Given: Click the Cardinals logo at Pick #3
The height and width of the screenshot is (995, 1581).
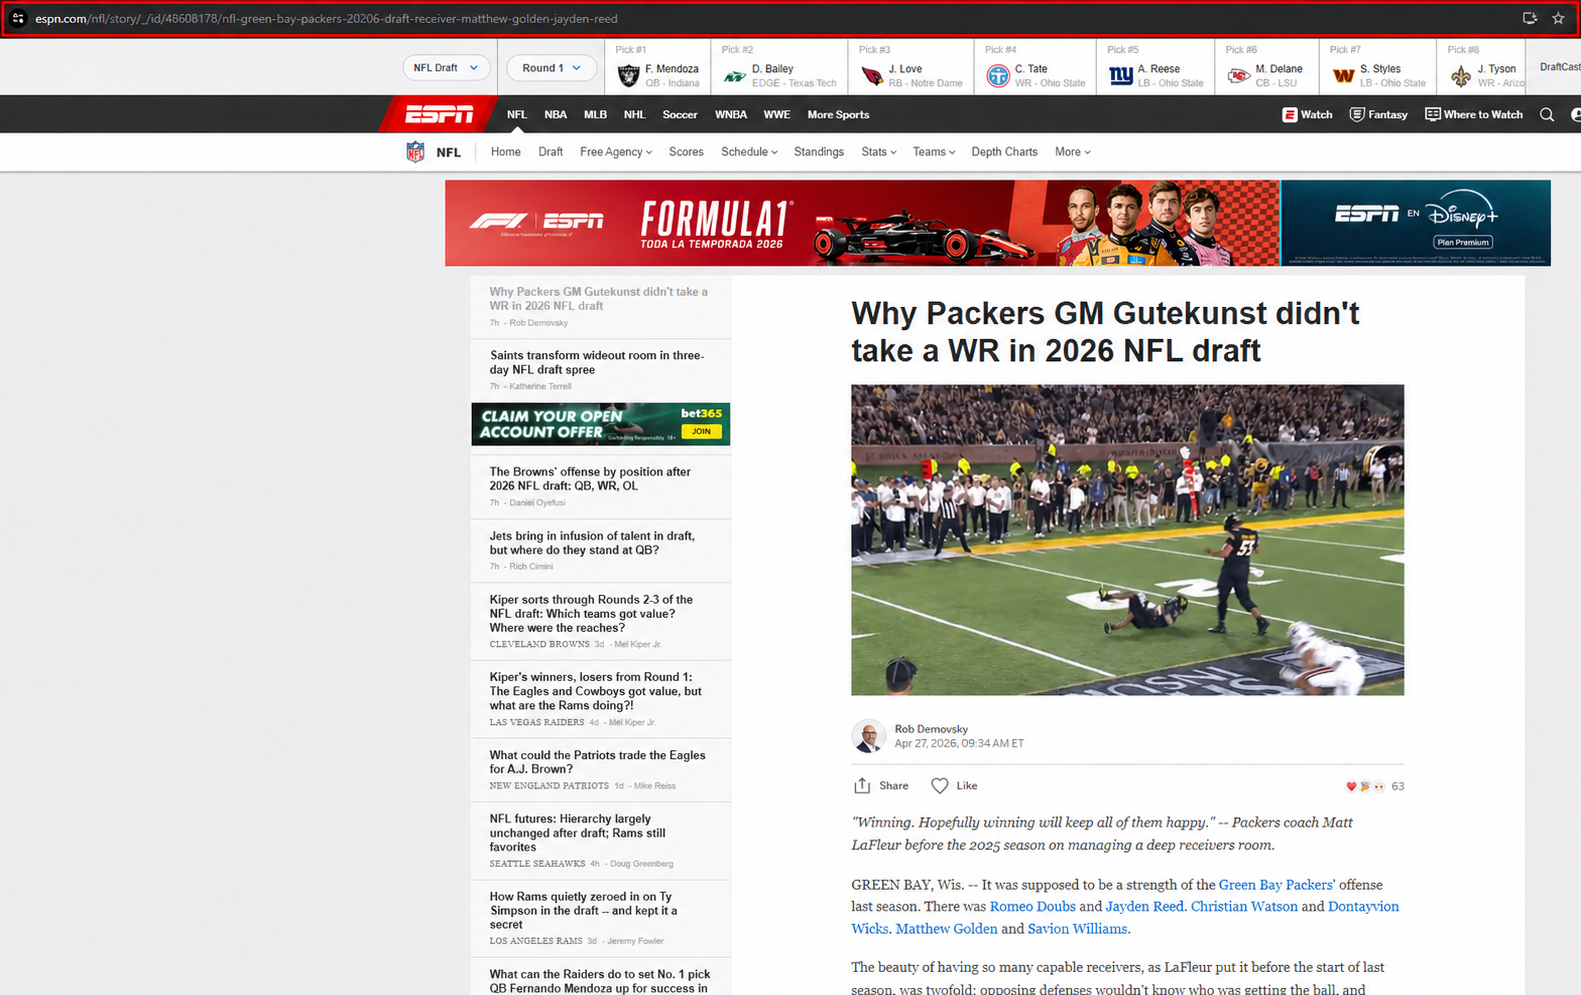Looking at the screenshot, I should click(x=872, y=75).
